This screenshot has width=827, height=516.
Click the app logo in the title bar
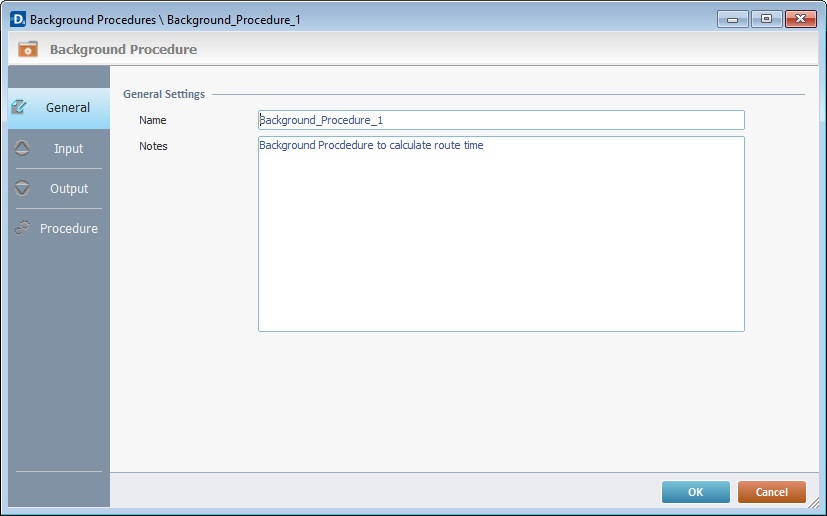click(17, 19)
